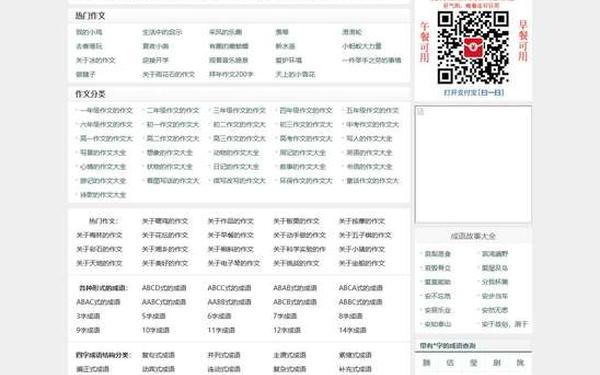The width and height of the screenshot is (600, 375).
Task: Select '9字成语' link
Action: 88,330
